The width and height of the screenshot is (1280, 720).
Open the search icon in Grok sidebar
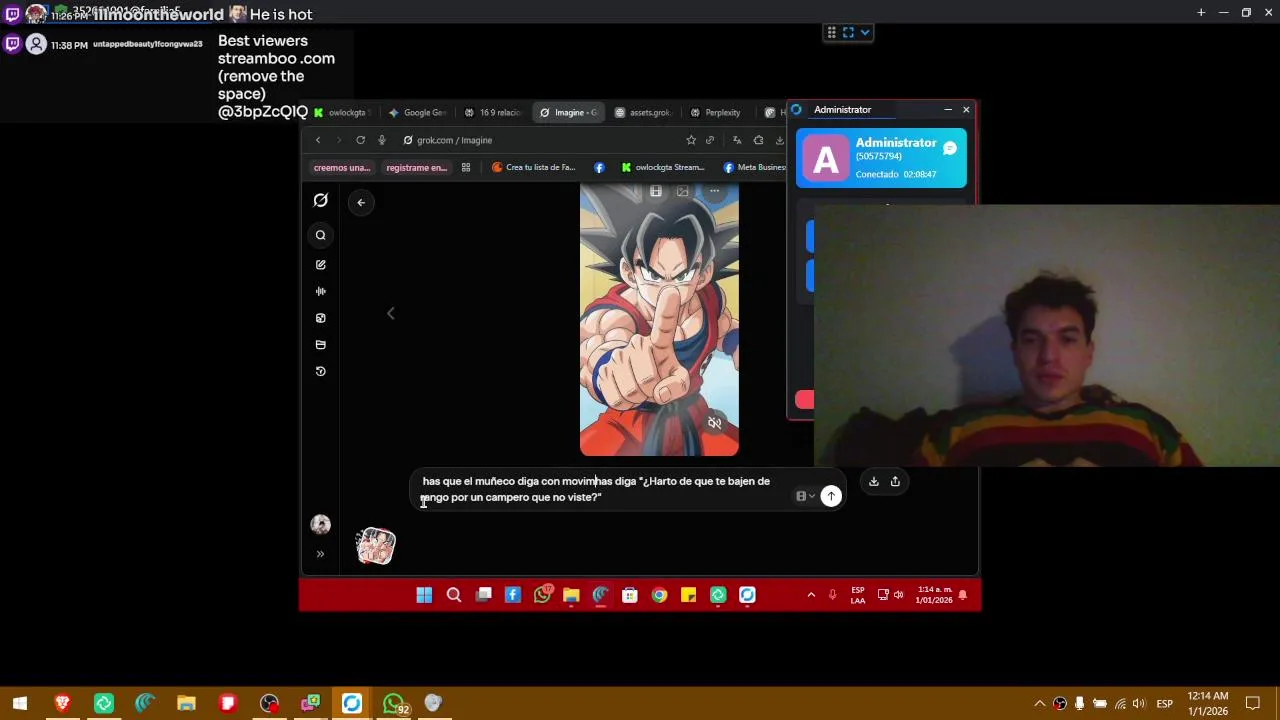tap(320, 236)
